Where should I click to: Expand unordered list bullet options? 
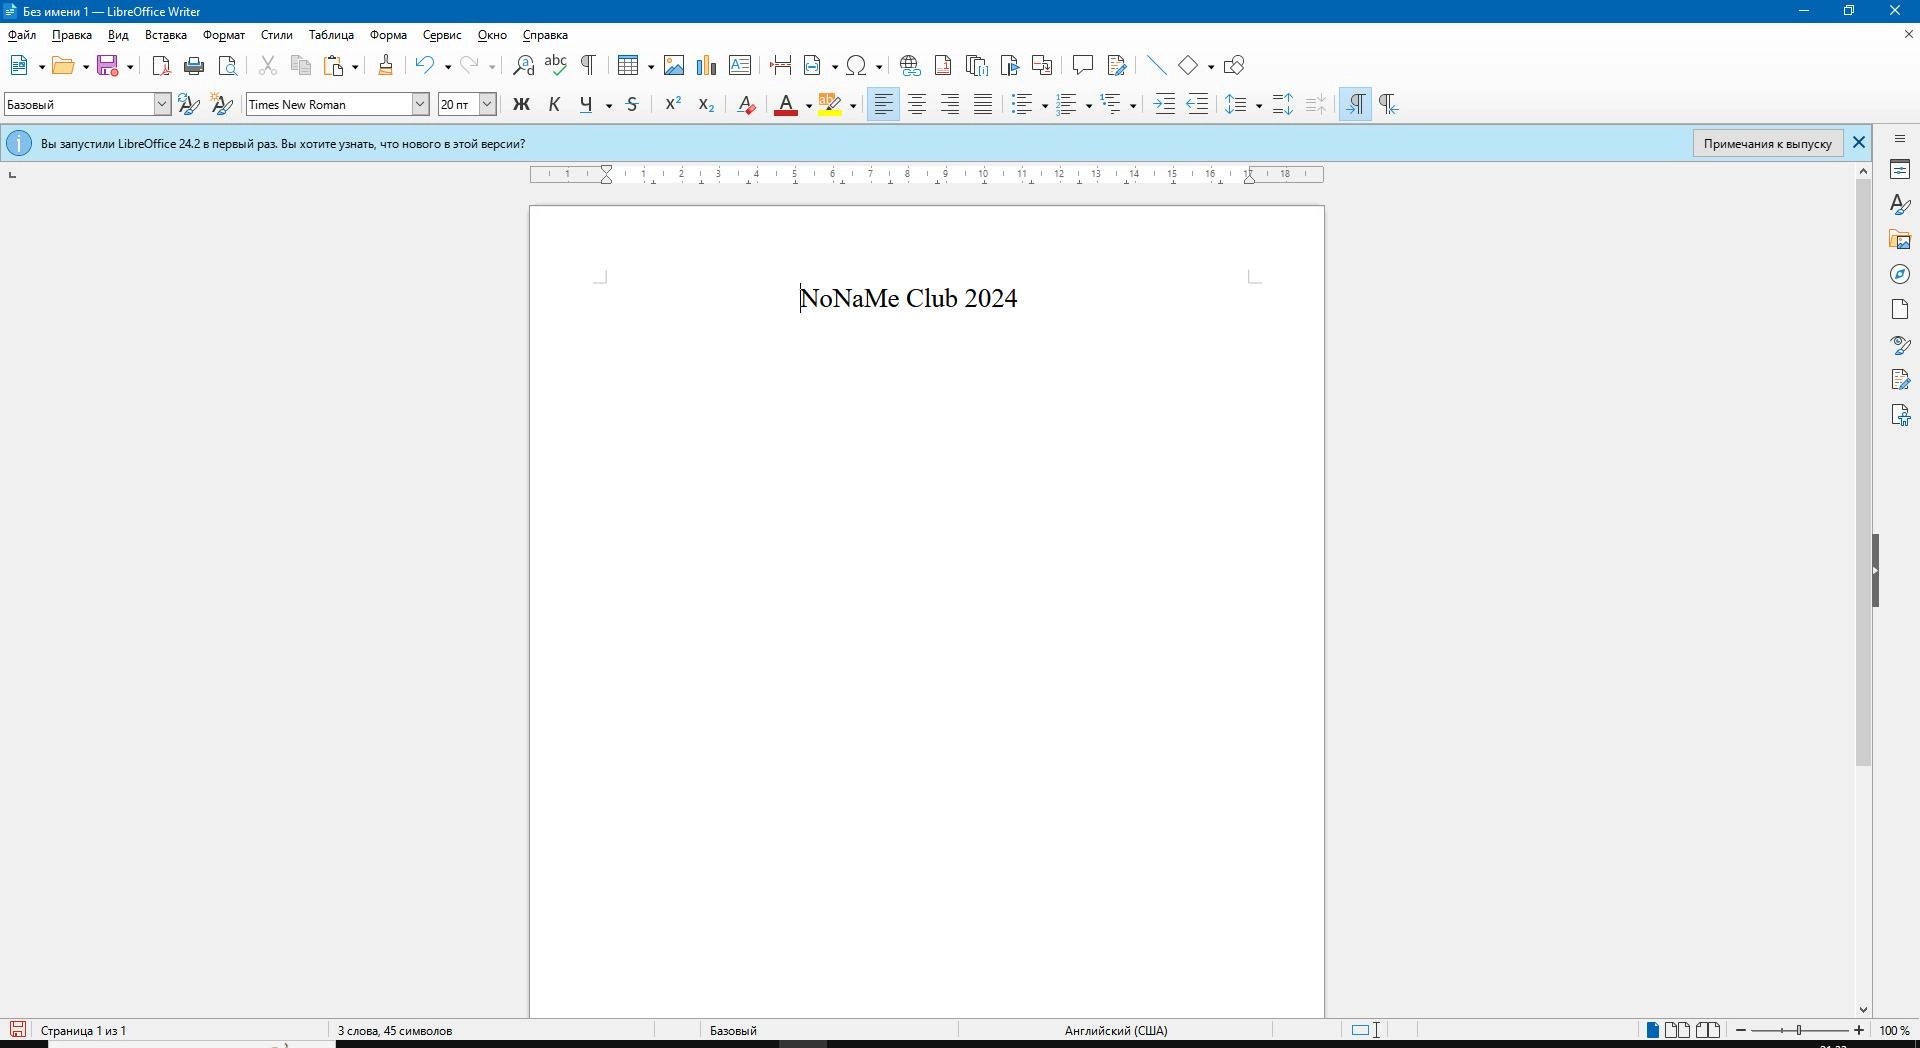click(1044, 106)
